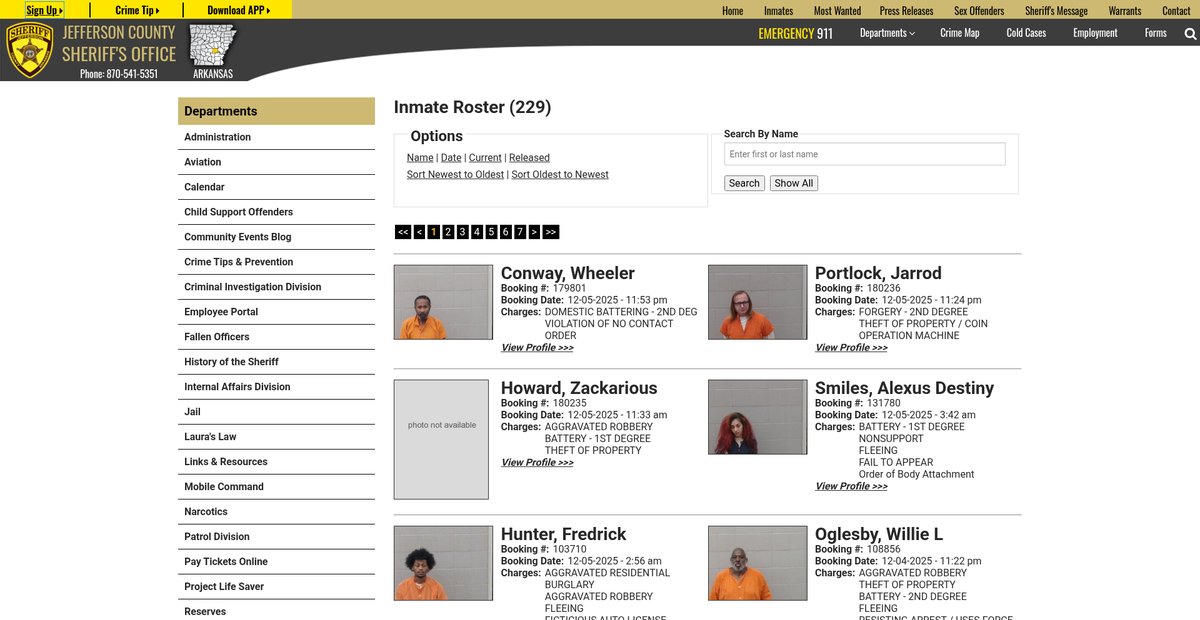Viewport: 1200px width, 620px height.
Task: Go to page 3 of roster
Action: coord(462,232)
